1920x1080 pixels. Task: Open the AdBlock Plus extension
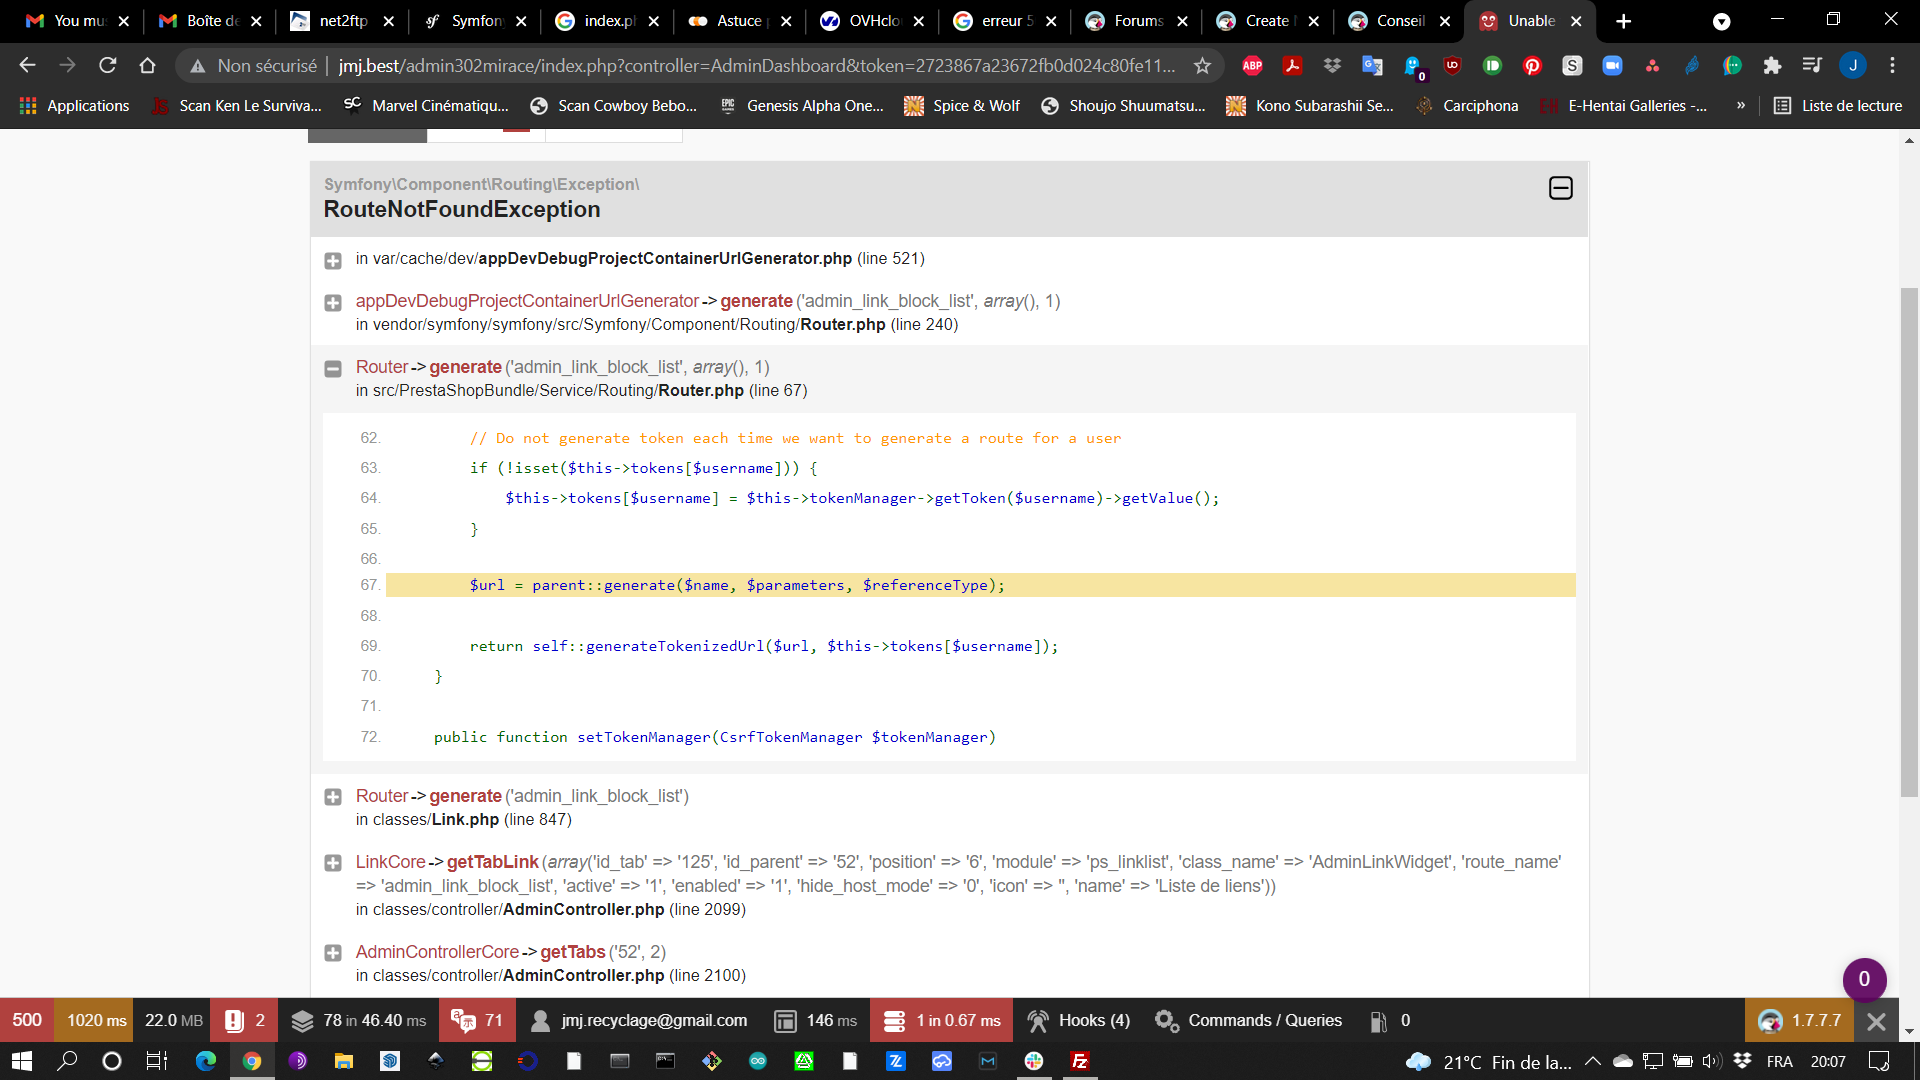point(1252,65)
